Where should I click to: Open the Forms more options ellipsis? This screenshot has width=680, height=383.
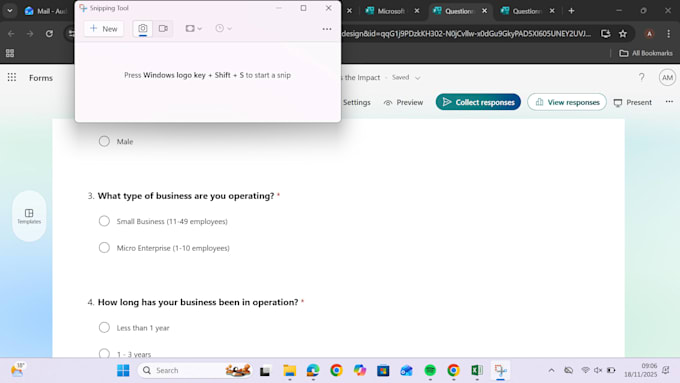coord(669,102)
